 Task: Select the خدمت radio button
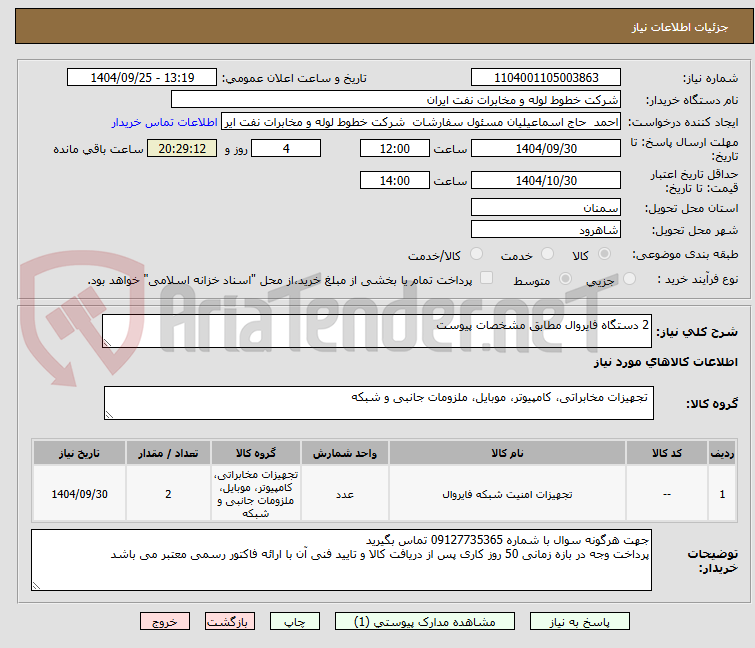[547, 254]
